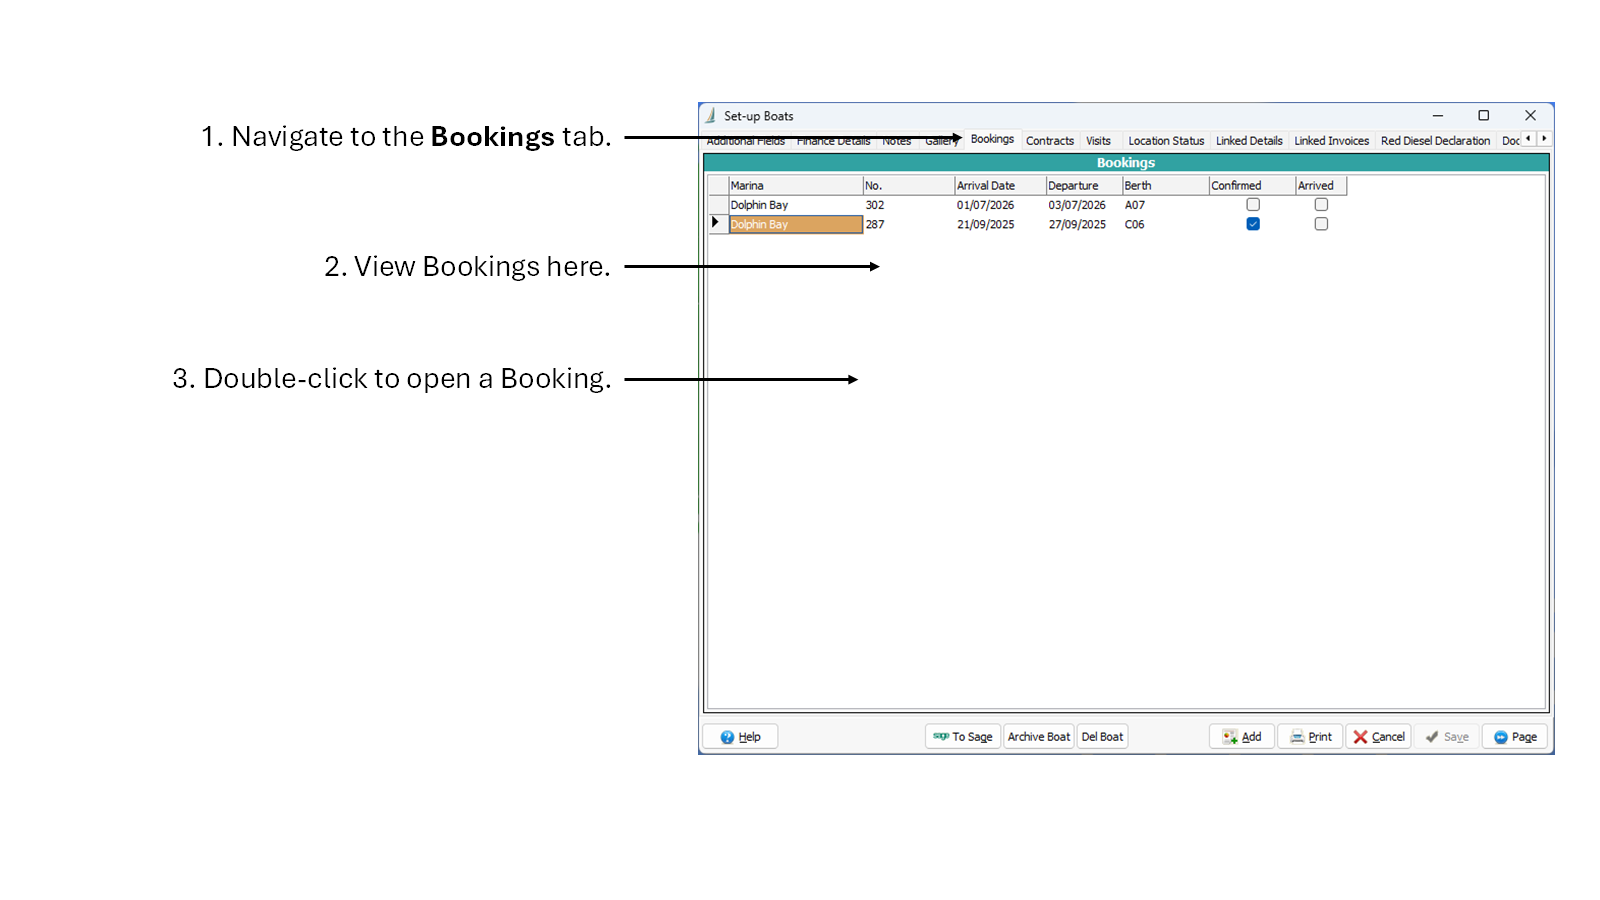The image size is (1600, 900).
Task: Toggle Arrived checkbox for booking 287
Action: coord(1321,224)
